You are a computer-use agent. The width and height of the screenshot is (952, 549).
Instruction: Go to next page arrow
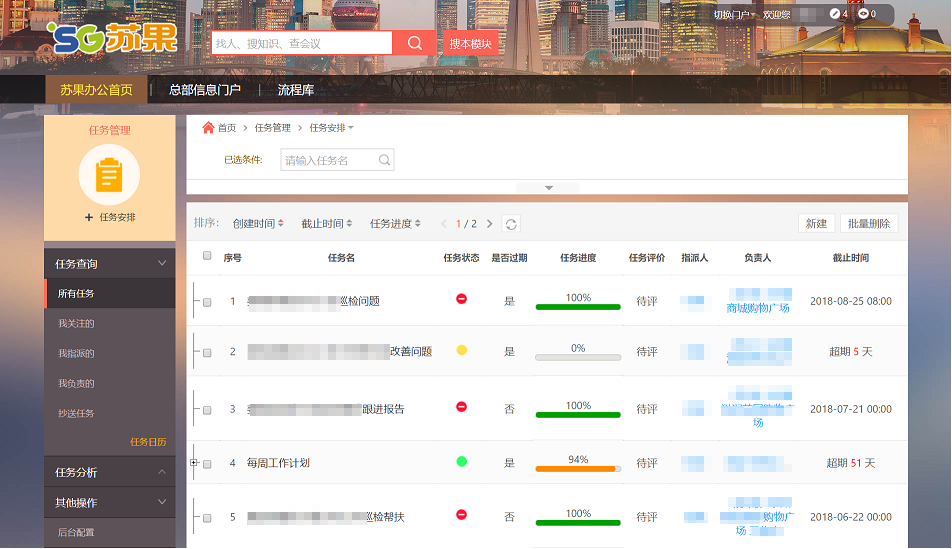(489, 224)
